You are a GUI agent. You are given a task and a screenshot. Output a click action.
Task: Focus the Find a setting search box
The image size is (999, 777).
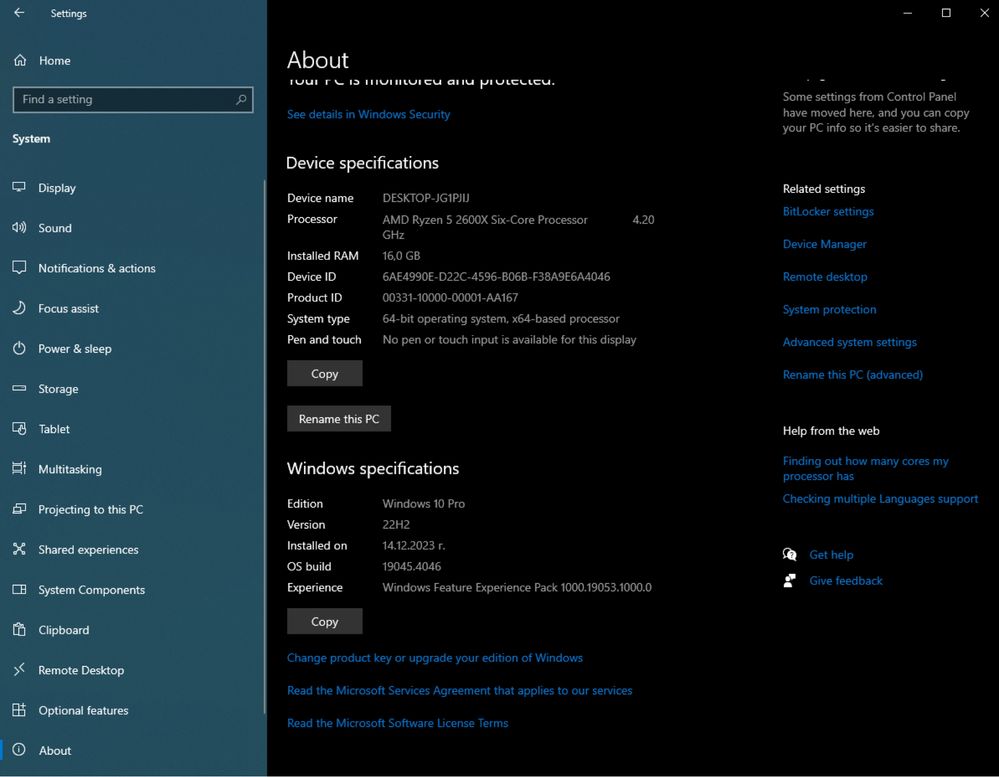(133, 99)
